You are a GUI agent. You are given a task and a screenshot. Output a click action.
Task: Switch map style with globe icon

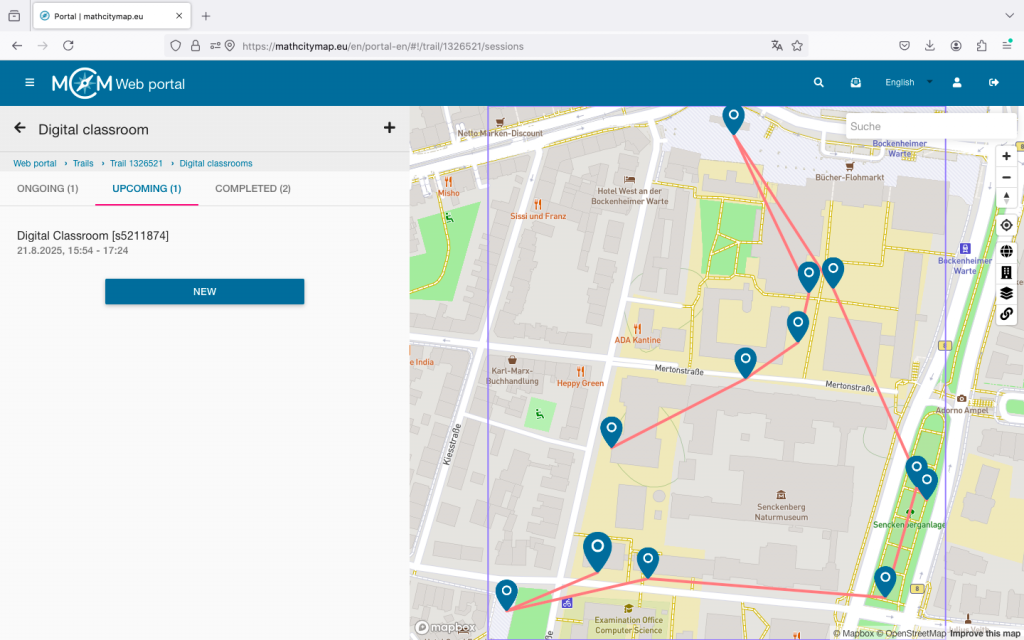(1006, 251)
